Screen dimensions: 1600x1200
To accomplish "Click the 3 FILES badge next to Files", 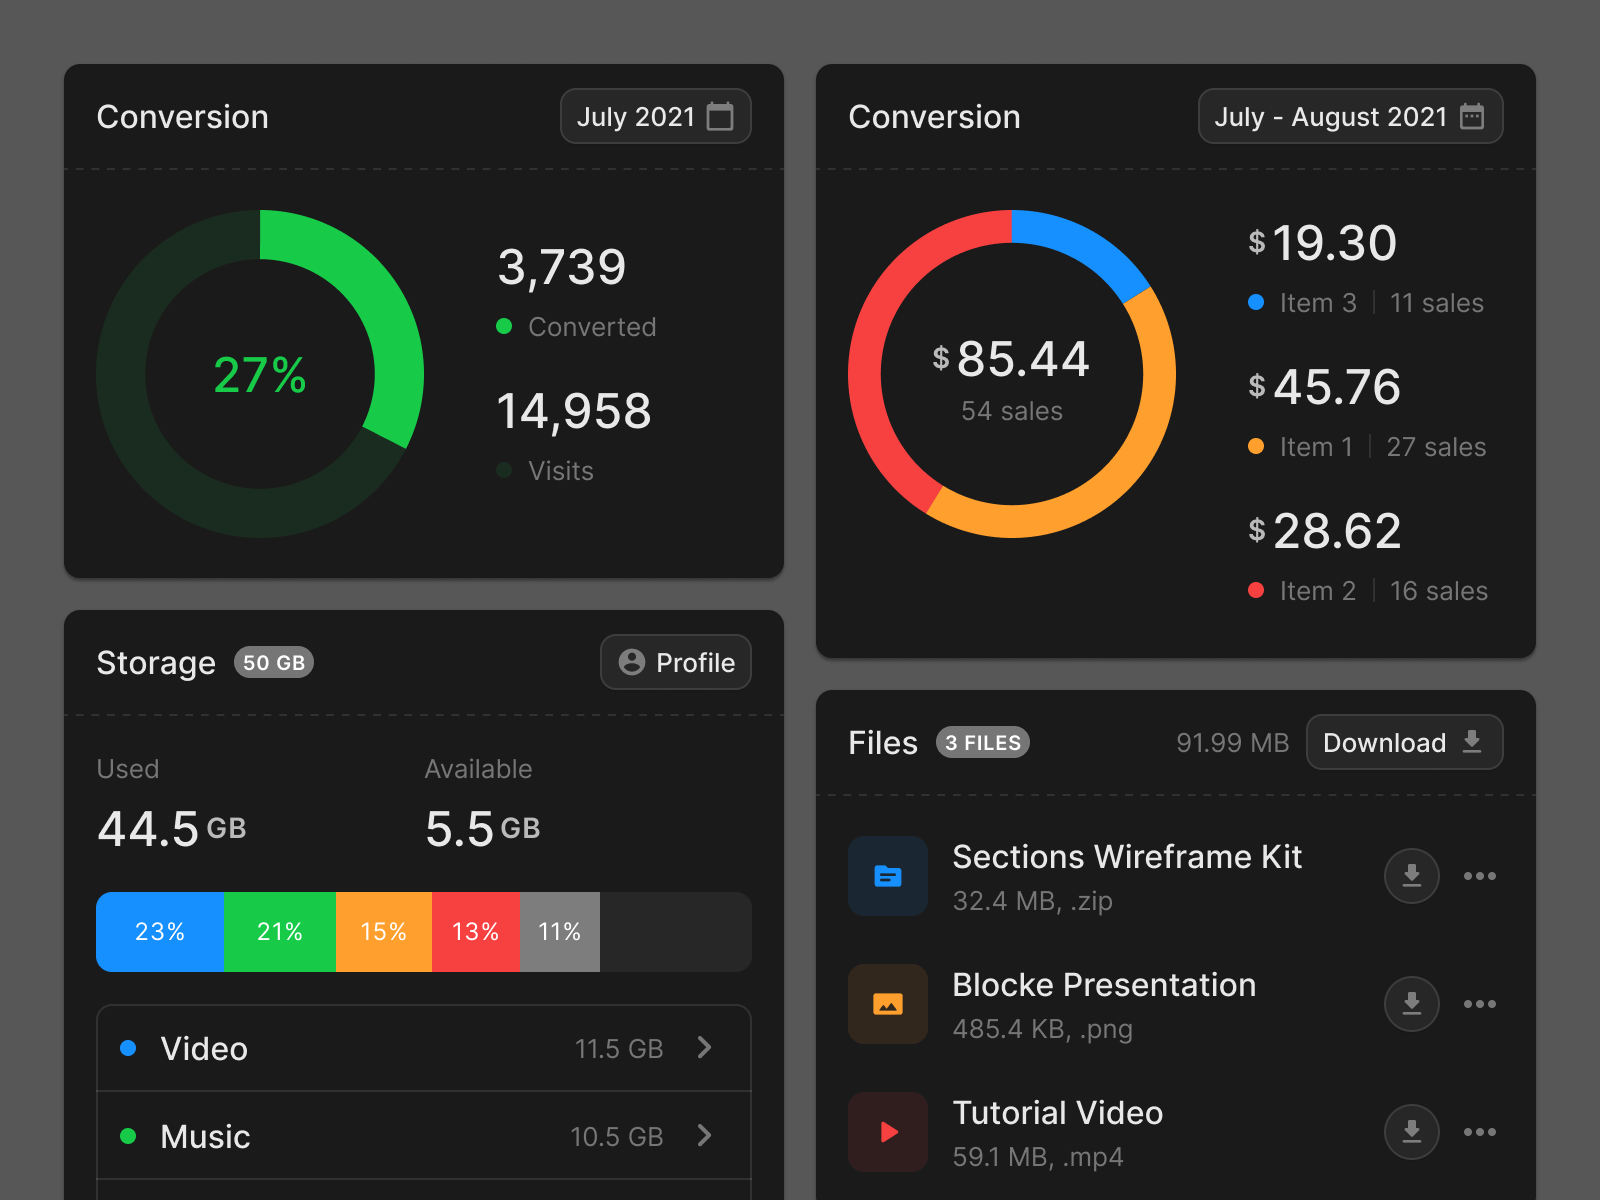I will [983, 743].
